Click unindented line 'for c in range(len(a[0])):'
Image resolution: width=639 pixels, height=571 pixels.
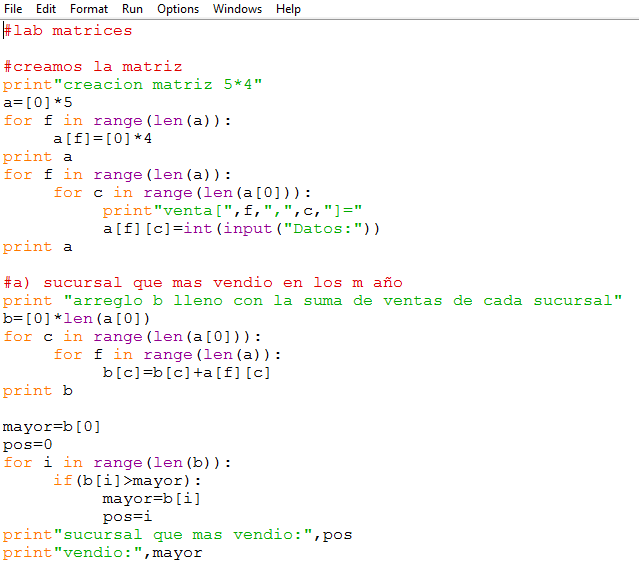pyautogui.click(x=132, y=337)
